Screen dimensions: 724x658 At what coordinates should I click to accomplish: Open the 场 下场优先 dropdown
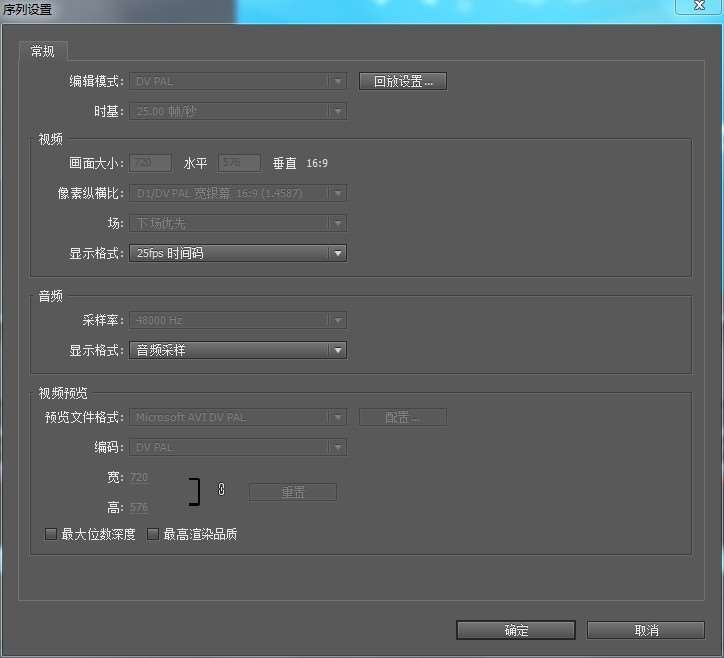(x=238, y=223)
